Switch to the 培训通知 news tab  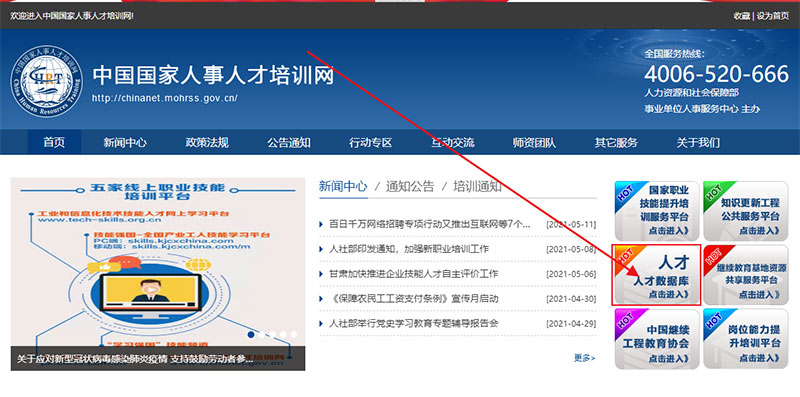click(478, 186)
